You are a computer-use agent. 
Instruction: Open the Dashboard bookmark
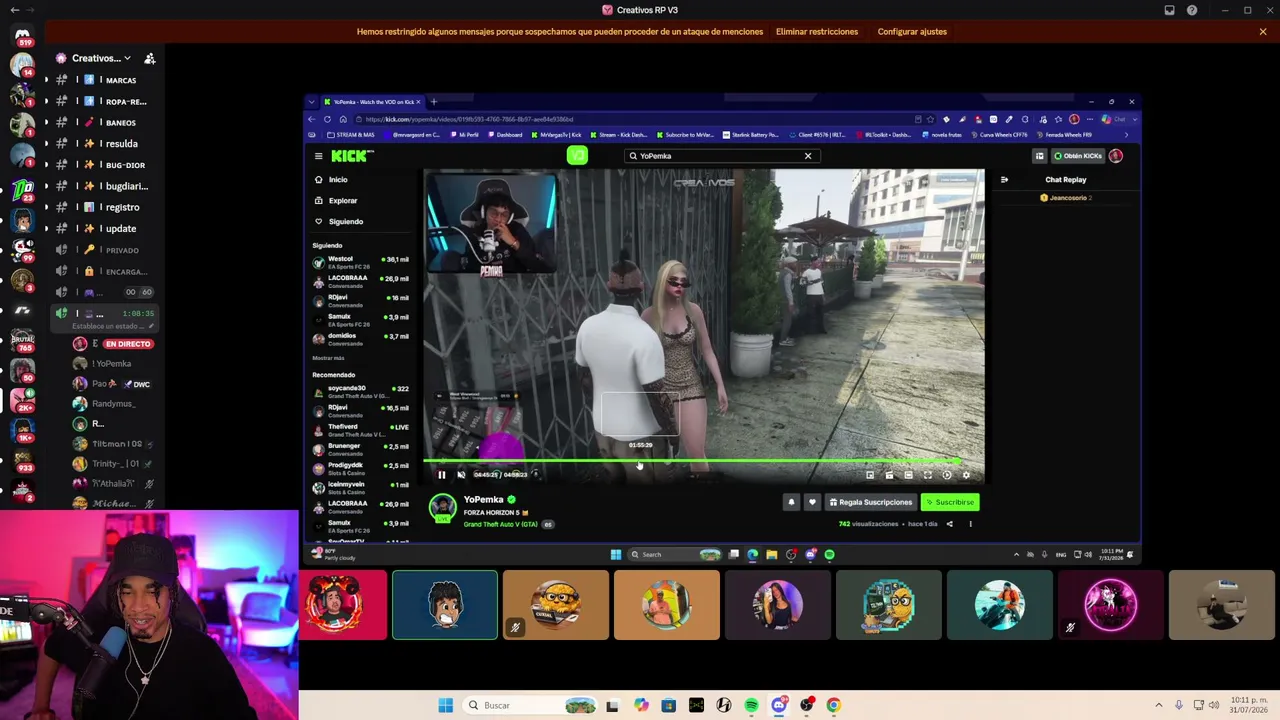(506, 135)
